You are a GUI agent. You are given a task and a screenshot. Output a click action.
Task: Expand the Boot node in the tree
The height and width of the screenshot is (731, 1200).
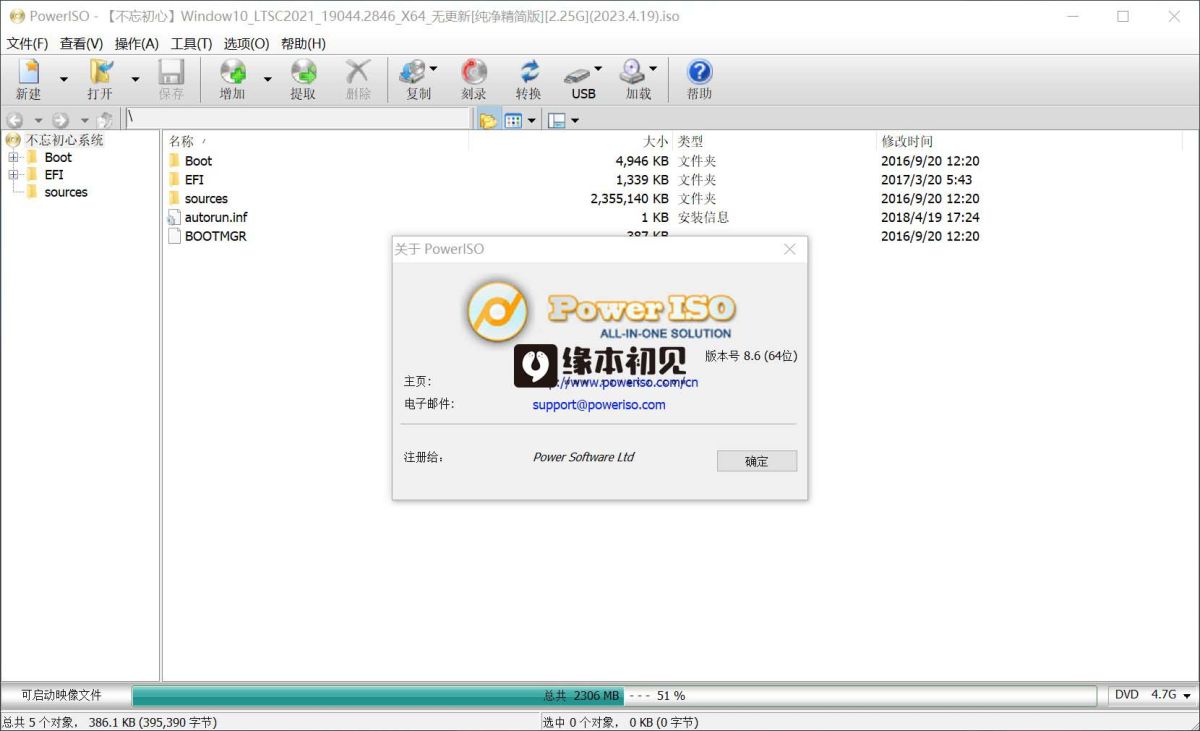pyautogui.click(x=13, y=157)
